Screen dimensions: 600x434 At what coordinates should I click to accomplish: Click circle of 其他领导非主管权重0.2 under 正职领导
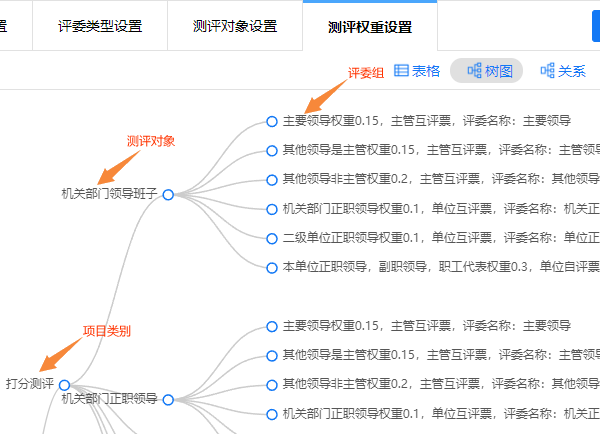(272, 385)
